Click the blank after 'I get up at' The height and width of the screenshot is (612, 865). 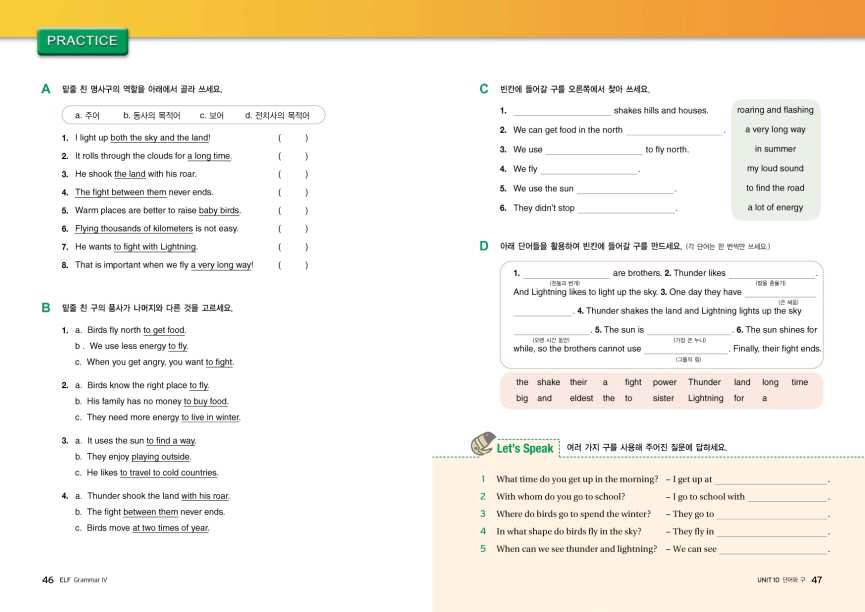(x=771, y=481)
